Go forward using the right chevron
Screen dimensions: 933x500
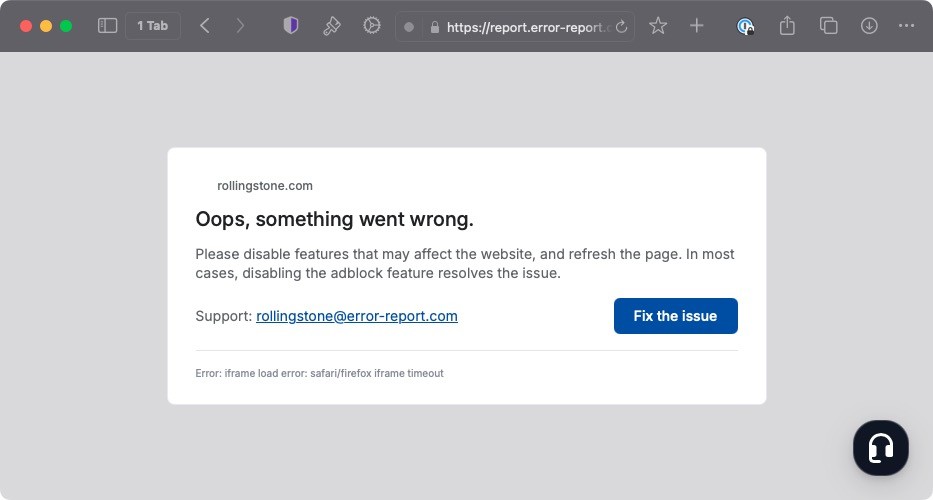pos(240,26)
